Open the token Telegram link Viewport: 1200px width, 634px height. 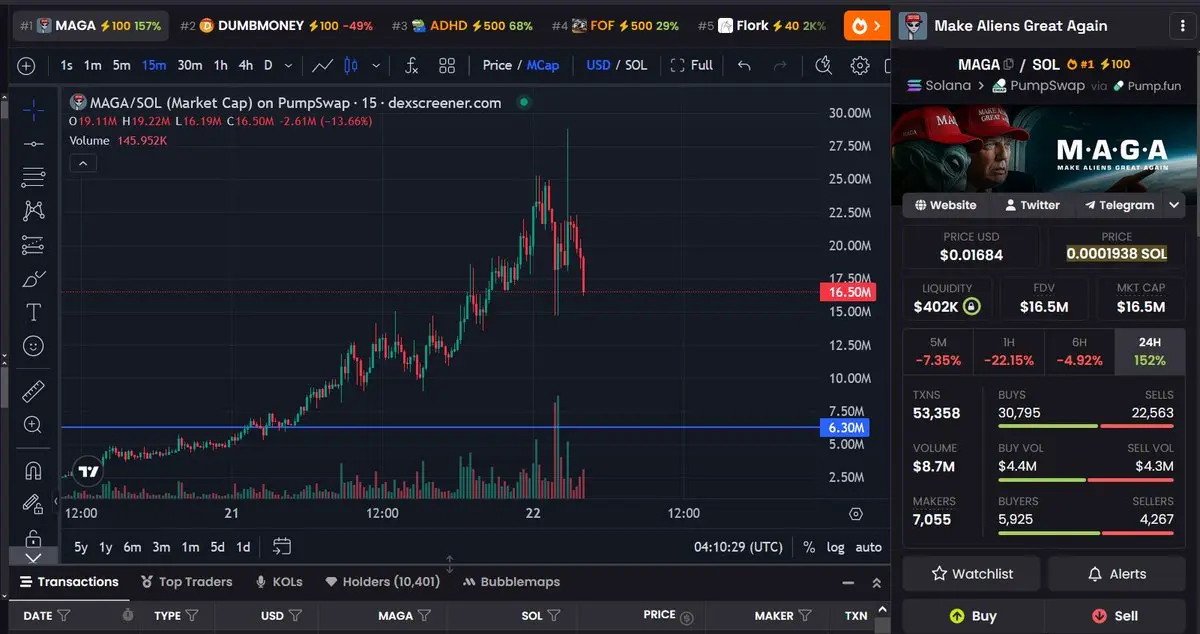coord(1119,205)
